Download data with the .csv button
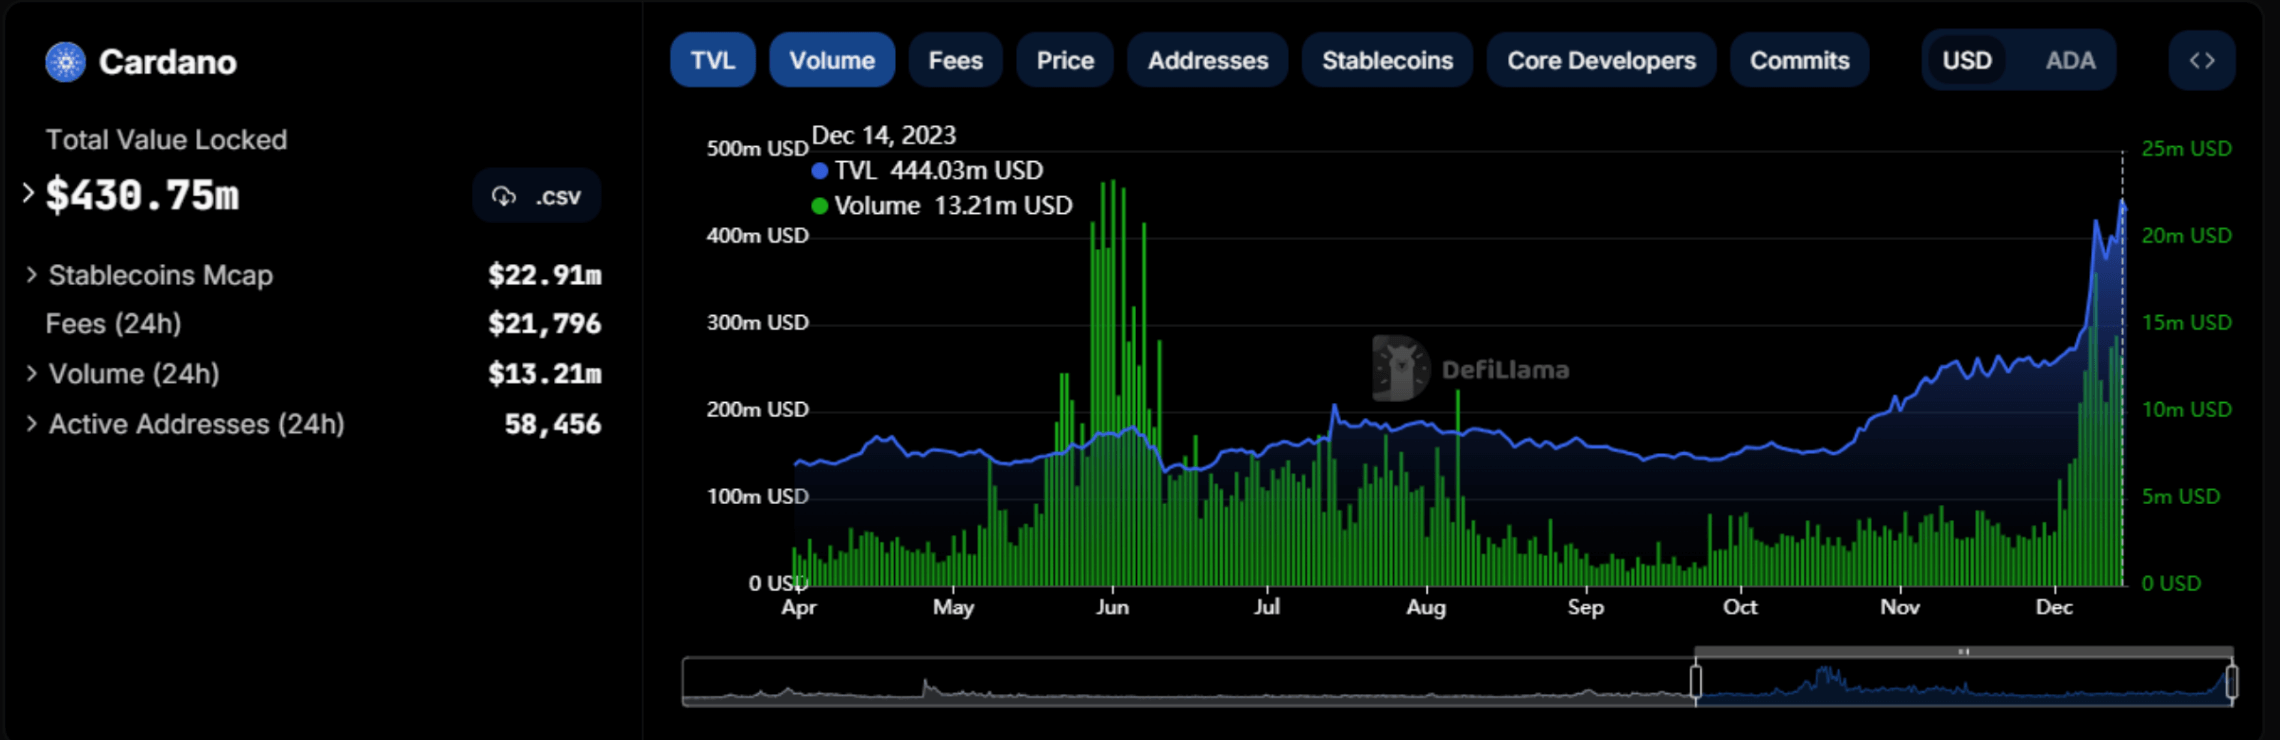This screenshot has height=740, width=2280. (x=536, y=196)
